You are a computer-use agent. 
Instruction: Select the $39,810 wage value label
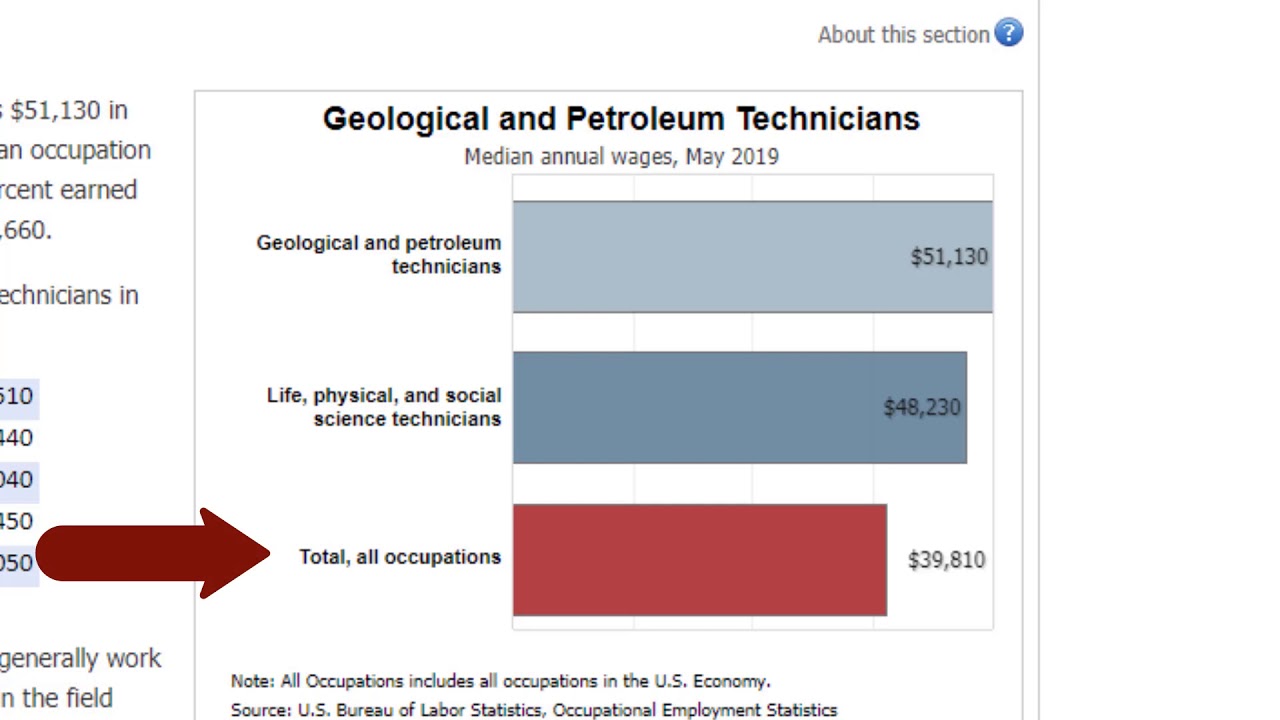[946, 560]
